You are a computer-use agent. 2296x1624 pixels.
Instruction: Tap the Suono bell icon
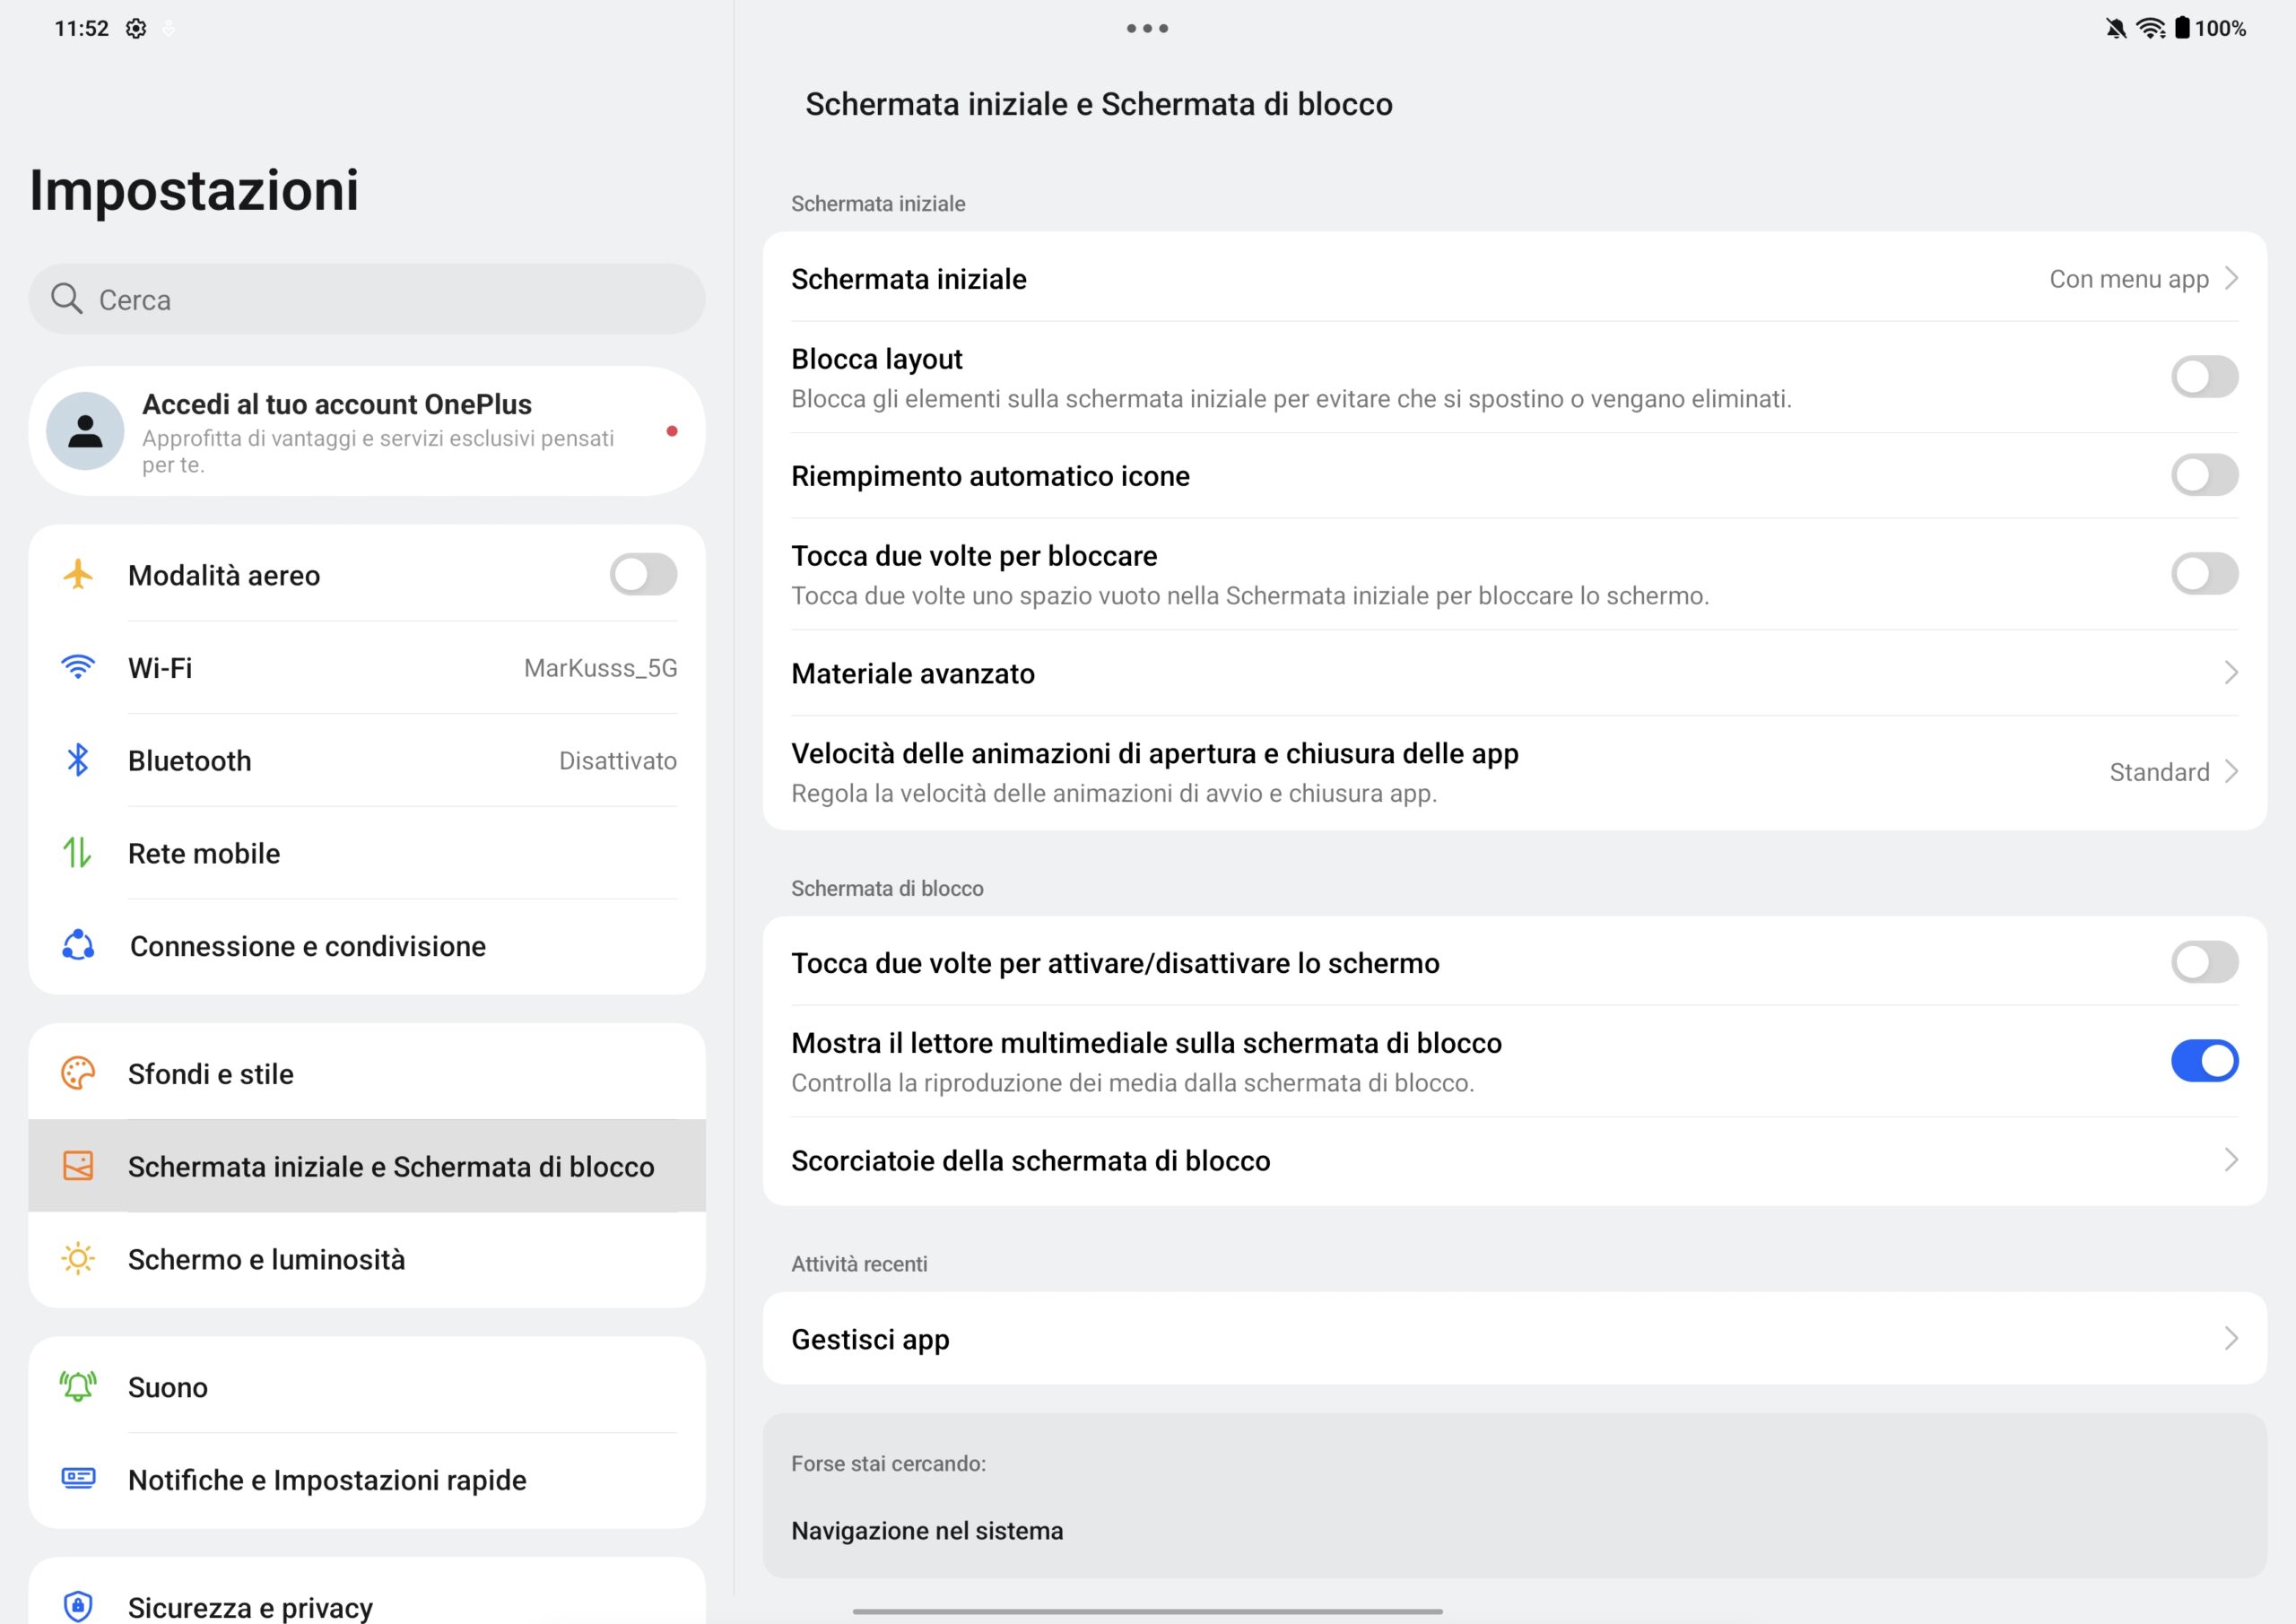[x=78, y=1387]
